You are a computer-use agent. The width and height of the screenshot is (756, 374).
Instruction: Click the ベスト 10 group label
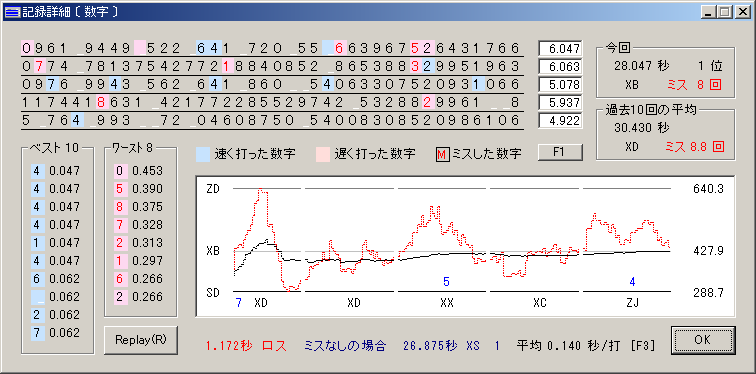(54, 147)
